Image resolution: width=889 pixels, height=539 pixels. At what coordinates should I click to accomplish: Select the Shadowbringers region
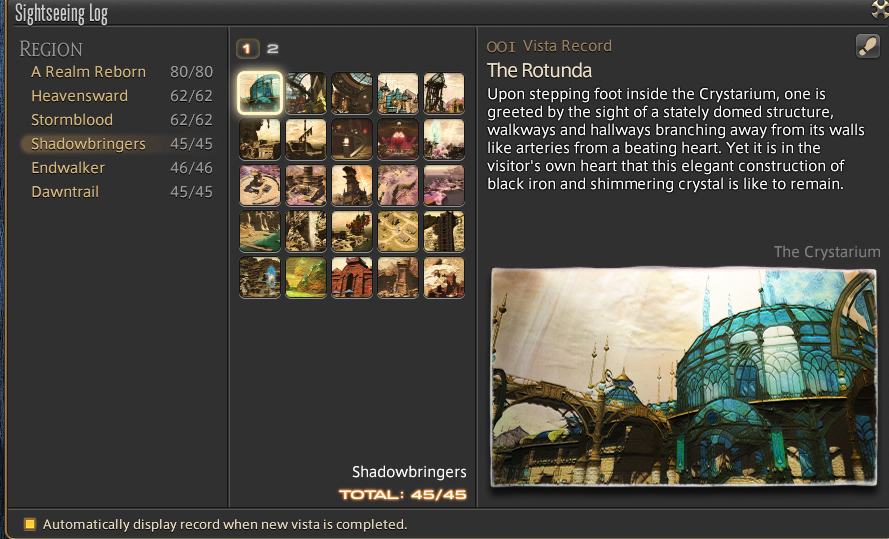pyautogui.click(x=88, y=144)
